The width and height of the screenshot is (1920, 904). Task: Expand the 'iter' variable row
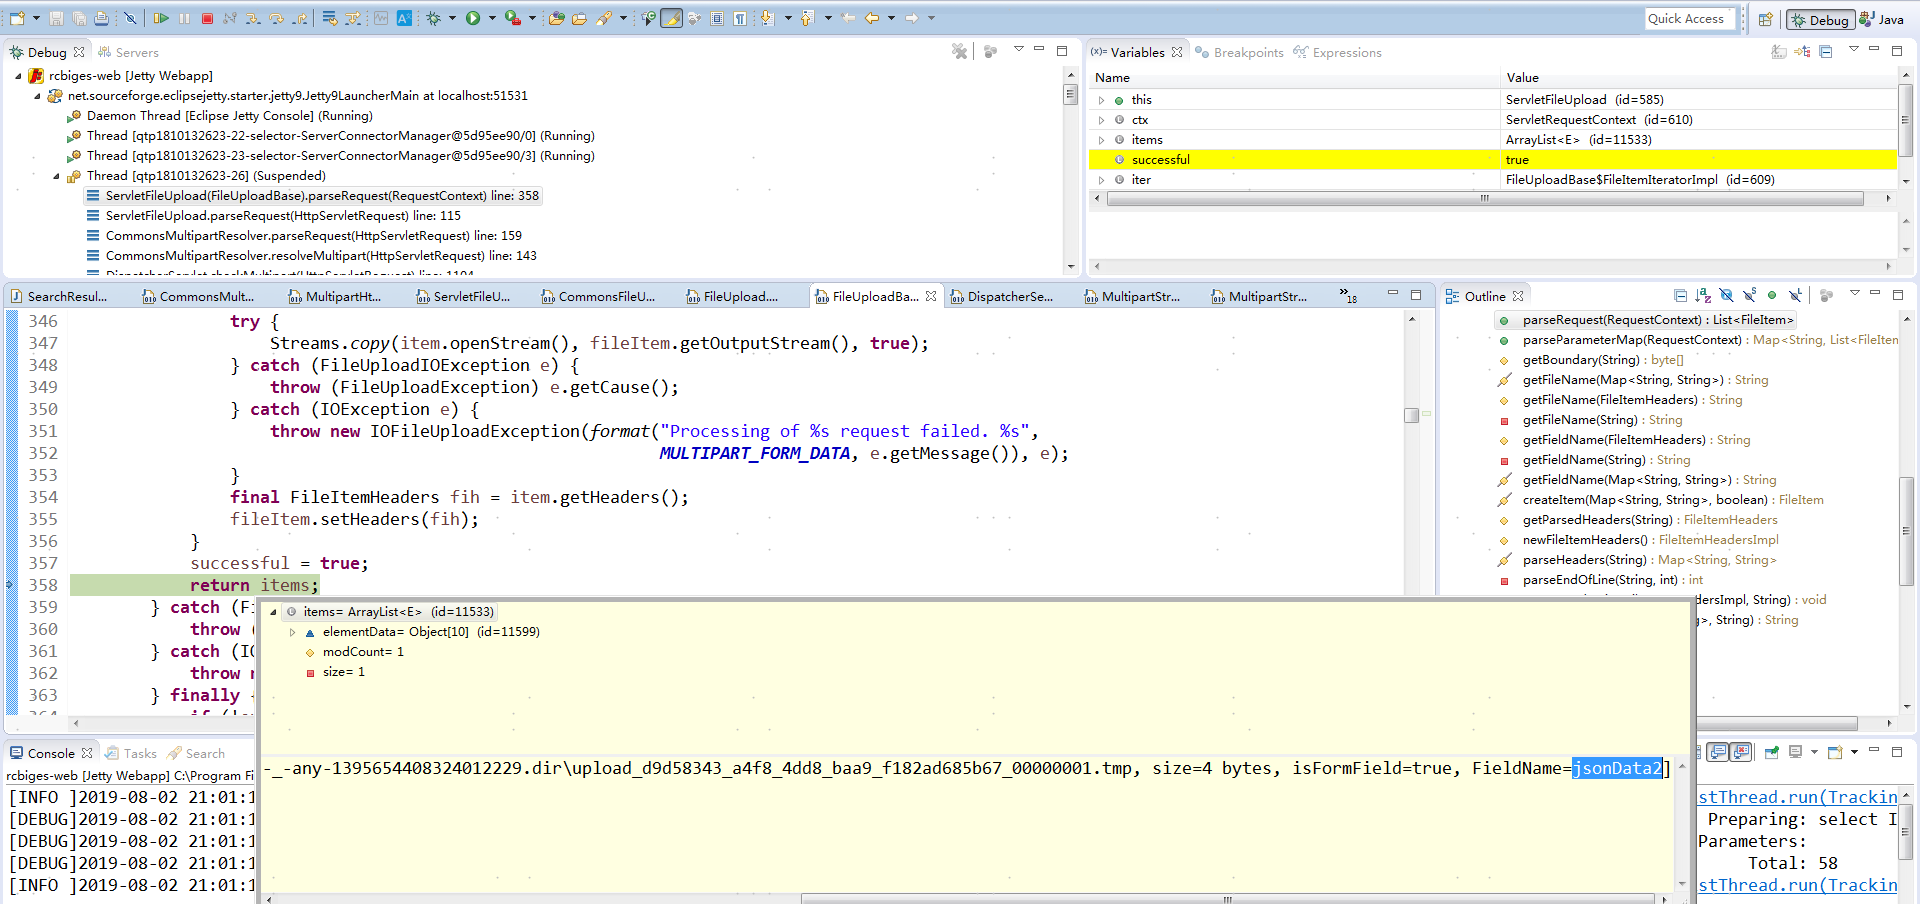coord(1101,180)
